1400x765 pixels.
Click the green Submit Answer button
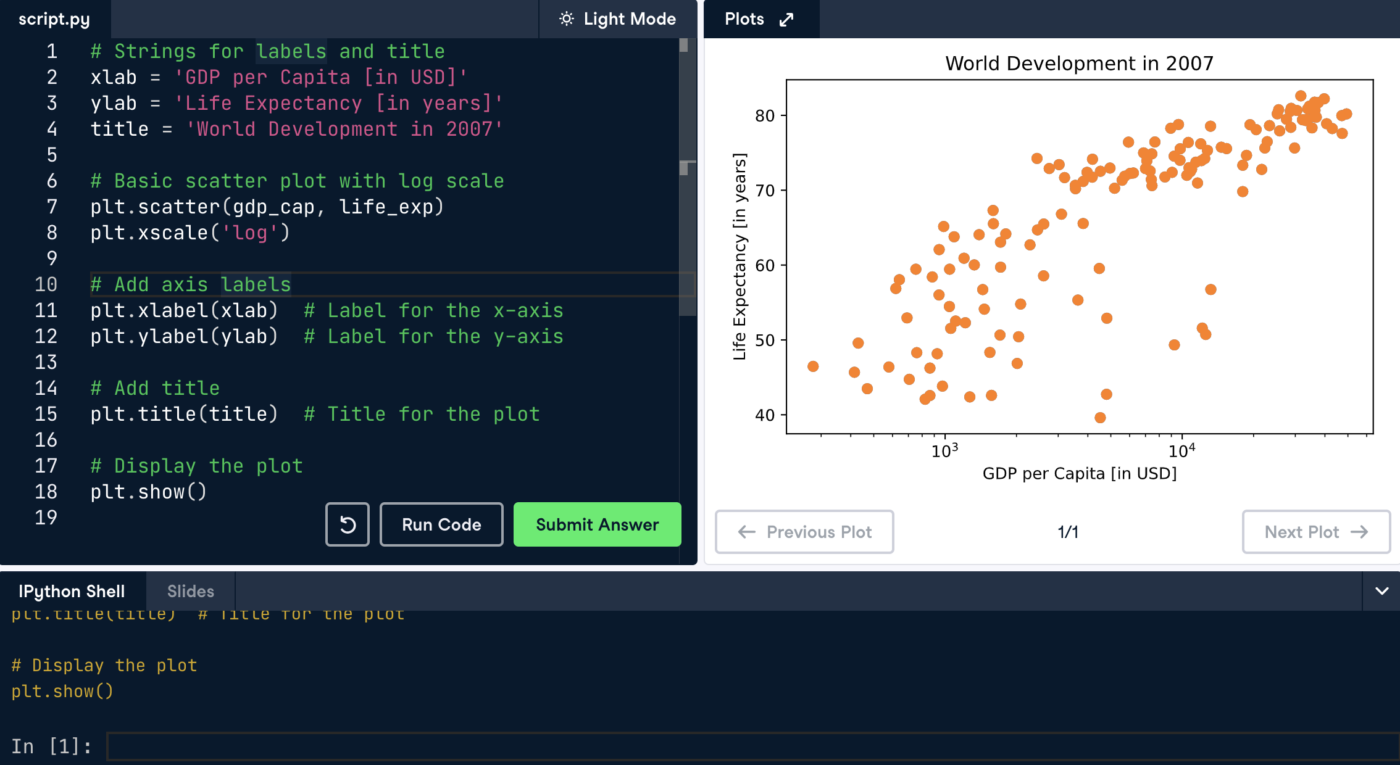click(x=597, y=525)
